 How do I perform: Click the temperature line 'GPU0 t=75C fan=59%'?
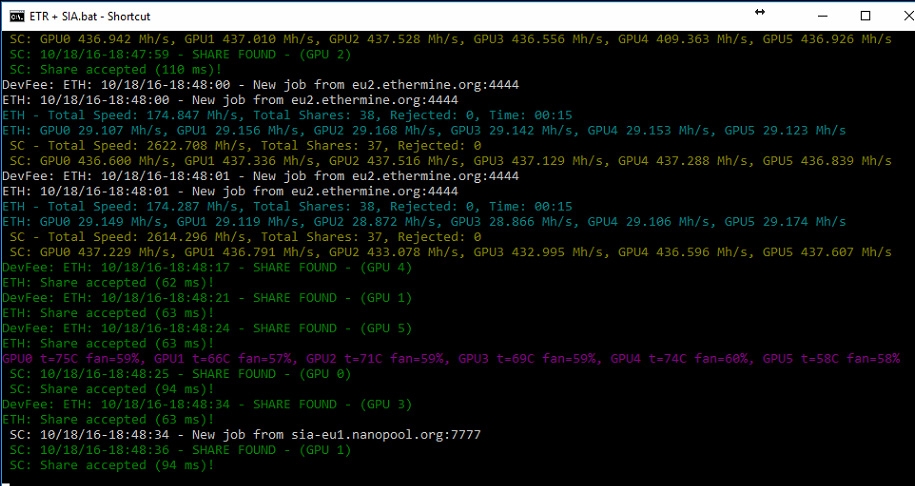[451, 358]
